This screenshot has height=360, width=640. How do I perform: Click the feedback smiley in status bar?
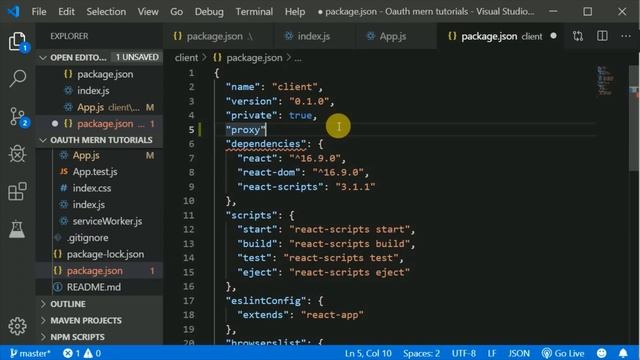[x=602, y=353]
